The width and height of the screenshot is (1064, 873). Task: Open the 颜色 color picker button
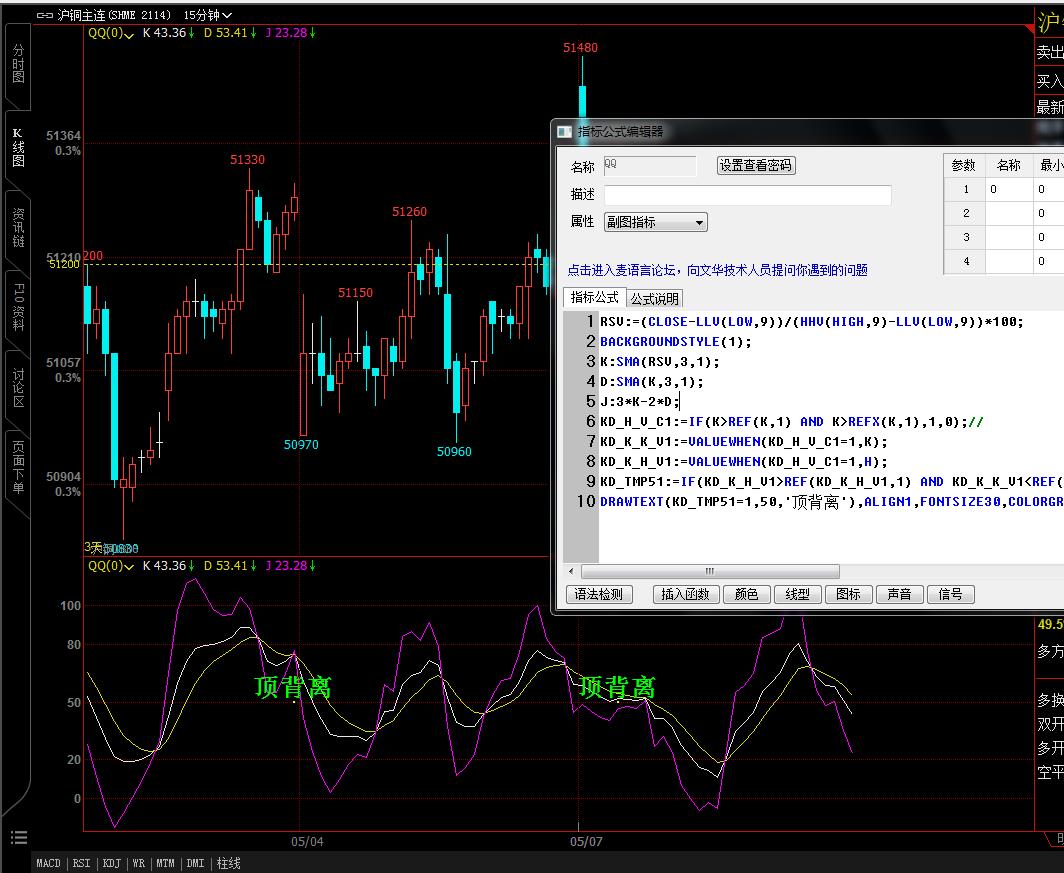click(x=746, y=594)
